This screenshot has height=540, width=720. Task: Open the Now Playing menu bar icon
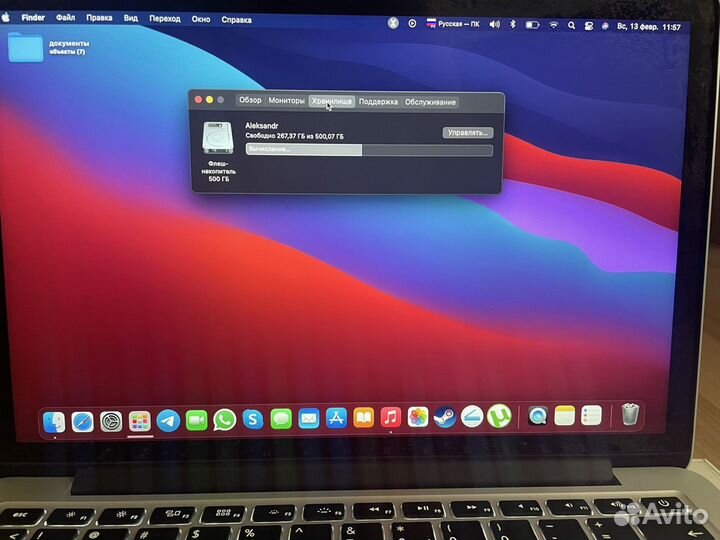412,23
